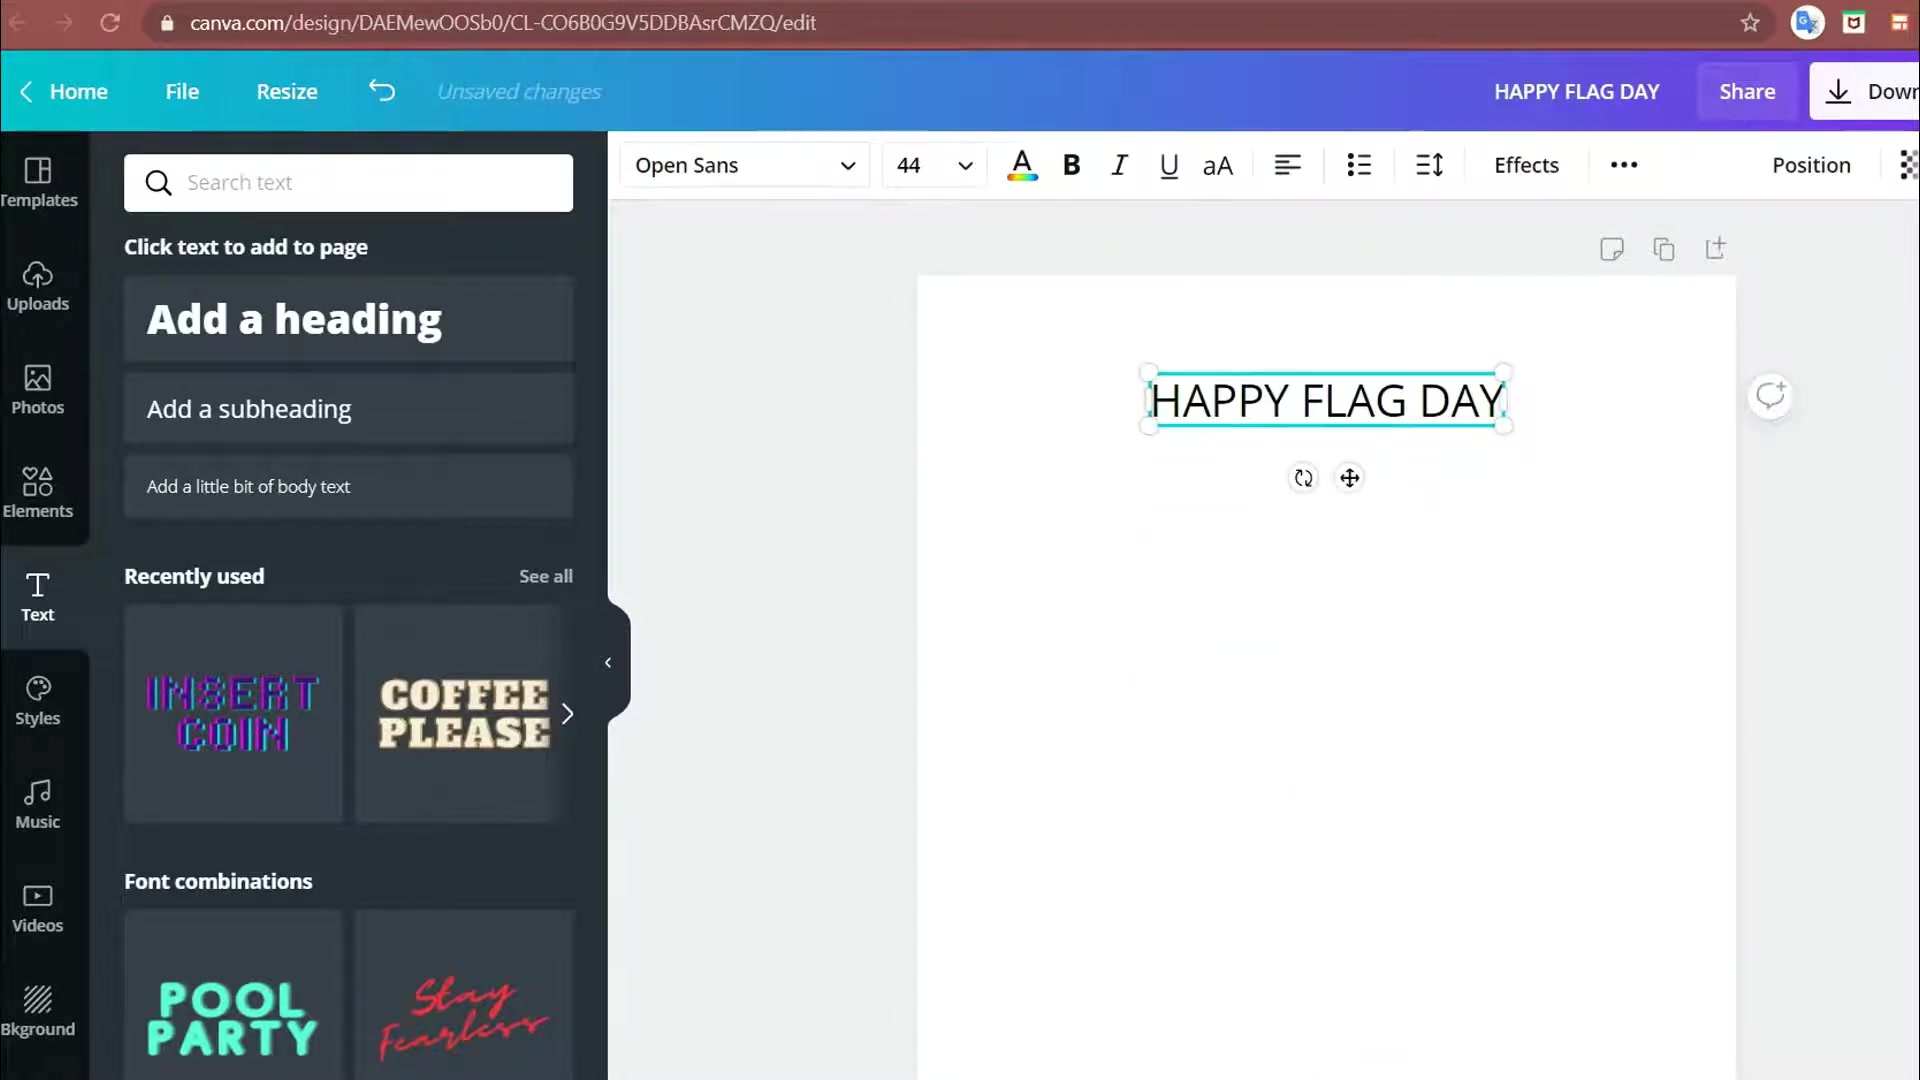
Task: Toggle bold on the heading
Action: pyautogui.click(x=1071, y=165)
